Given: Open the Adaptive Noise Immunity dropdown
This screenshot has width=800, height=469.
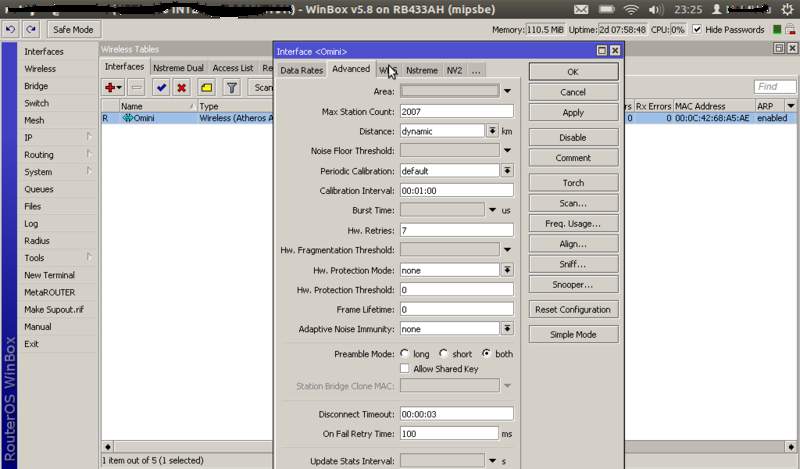Looking at the screenshot, I should pos(507,329).
